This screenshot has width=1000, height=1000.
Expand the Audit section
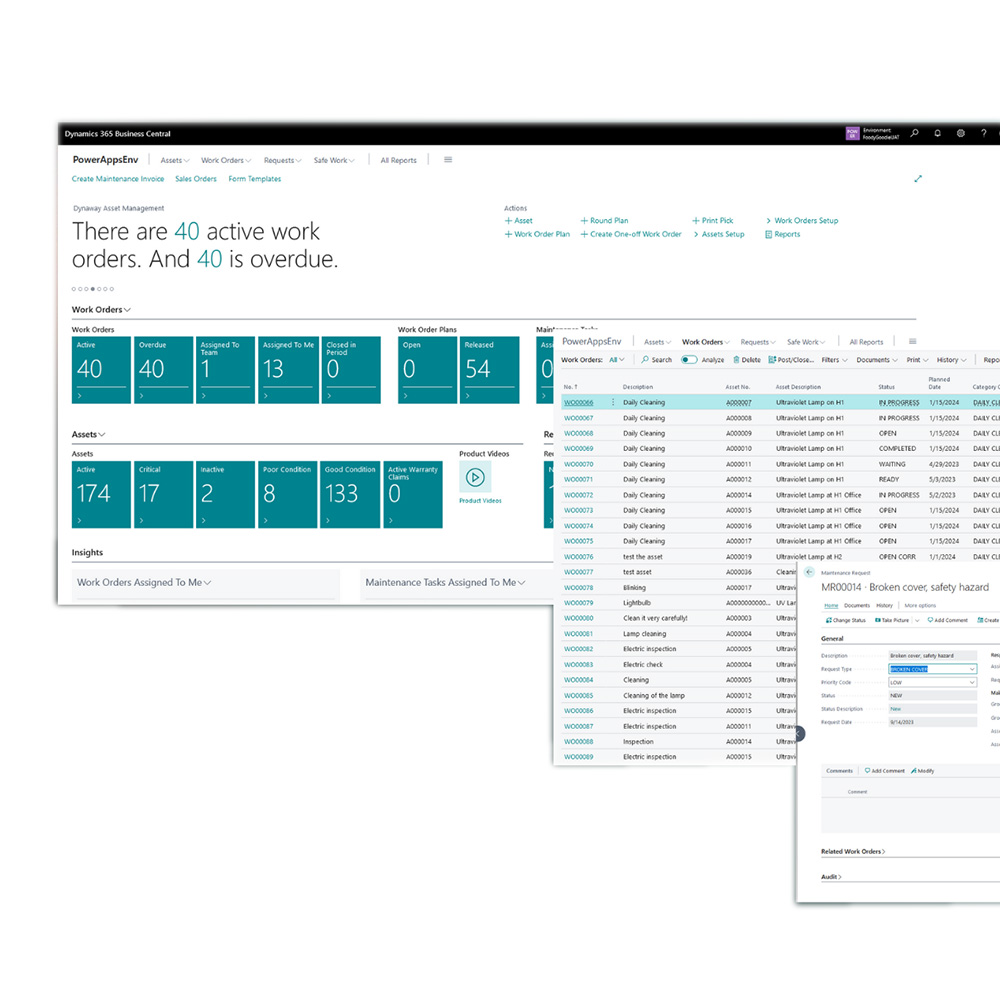click(831, 877)
